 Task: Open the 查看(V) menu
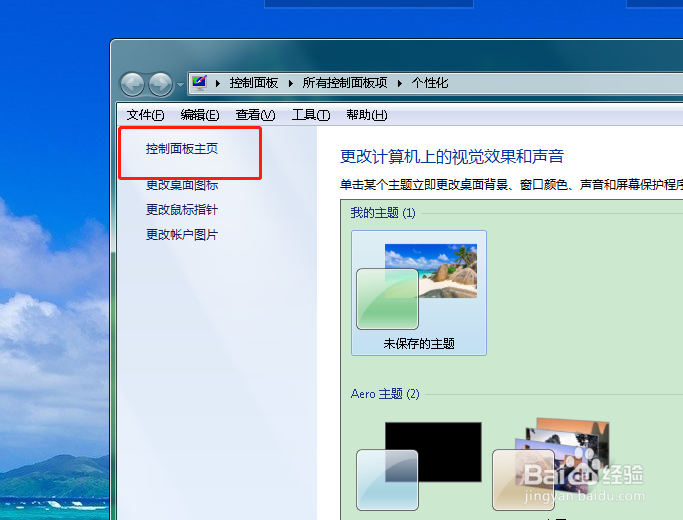pos(255,115)
